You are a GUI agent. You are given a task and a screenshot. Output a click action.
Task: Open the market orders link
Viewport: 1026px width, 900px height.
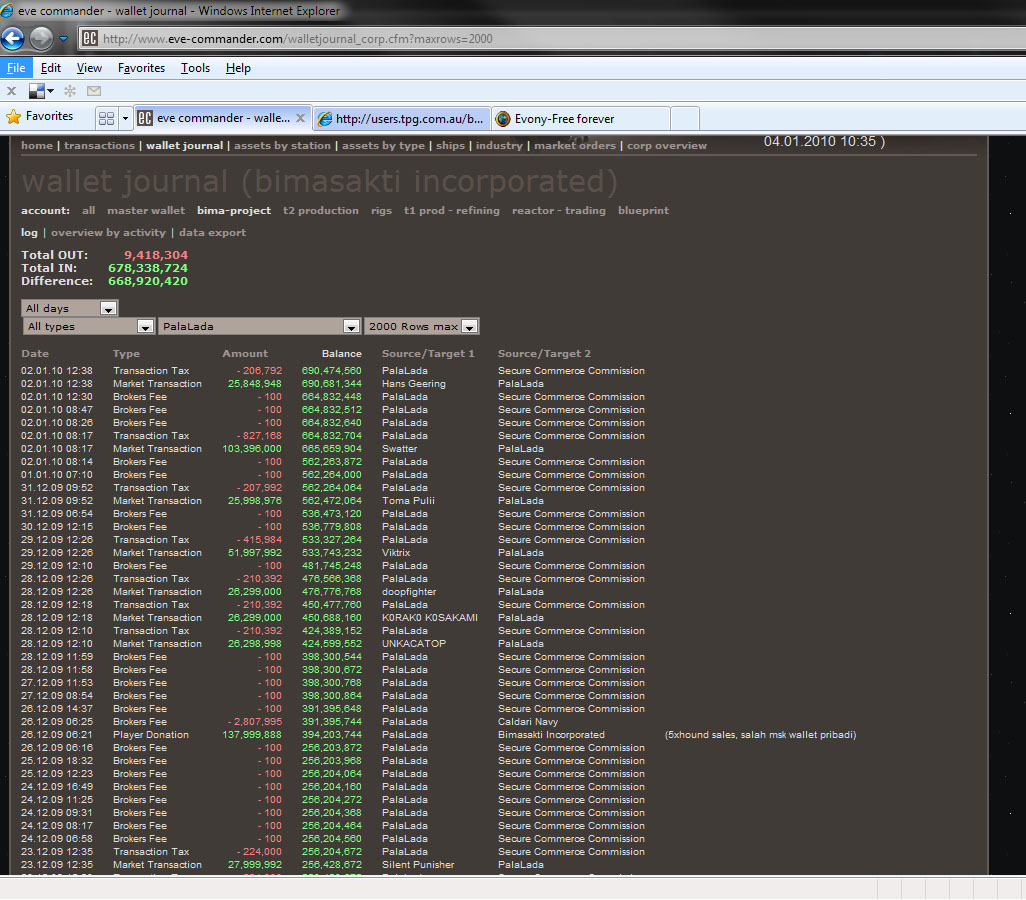[x=575, y=145]
